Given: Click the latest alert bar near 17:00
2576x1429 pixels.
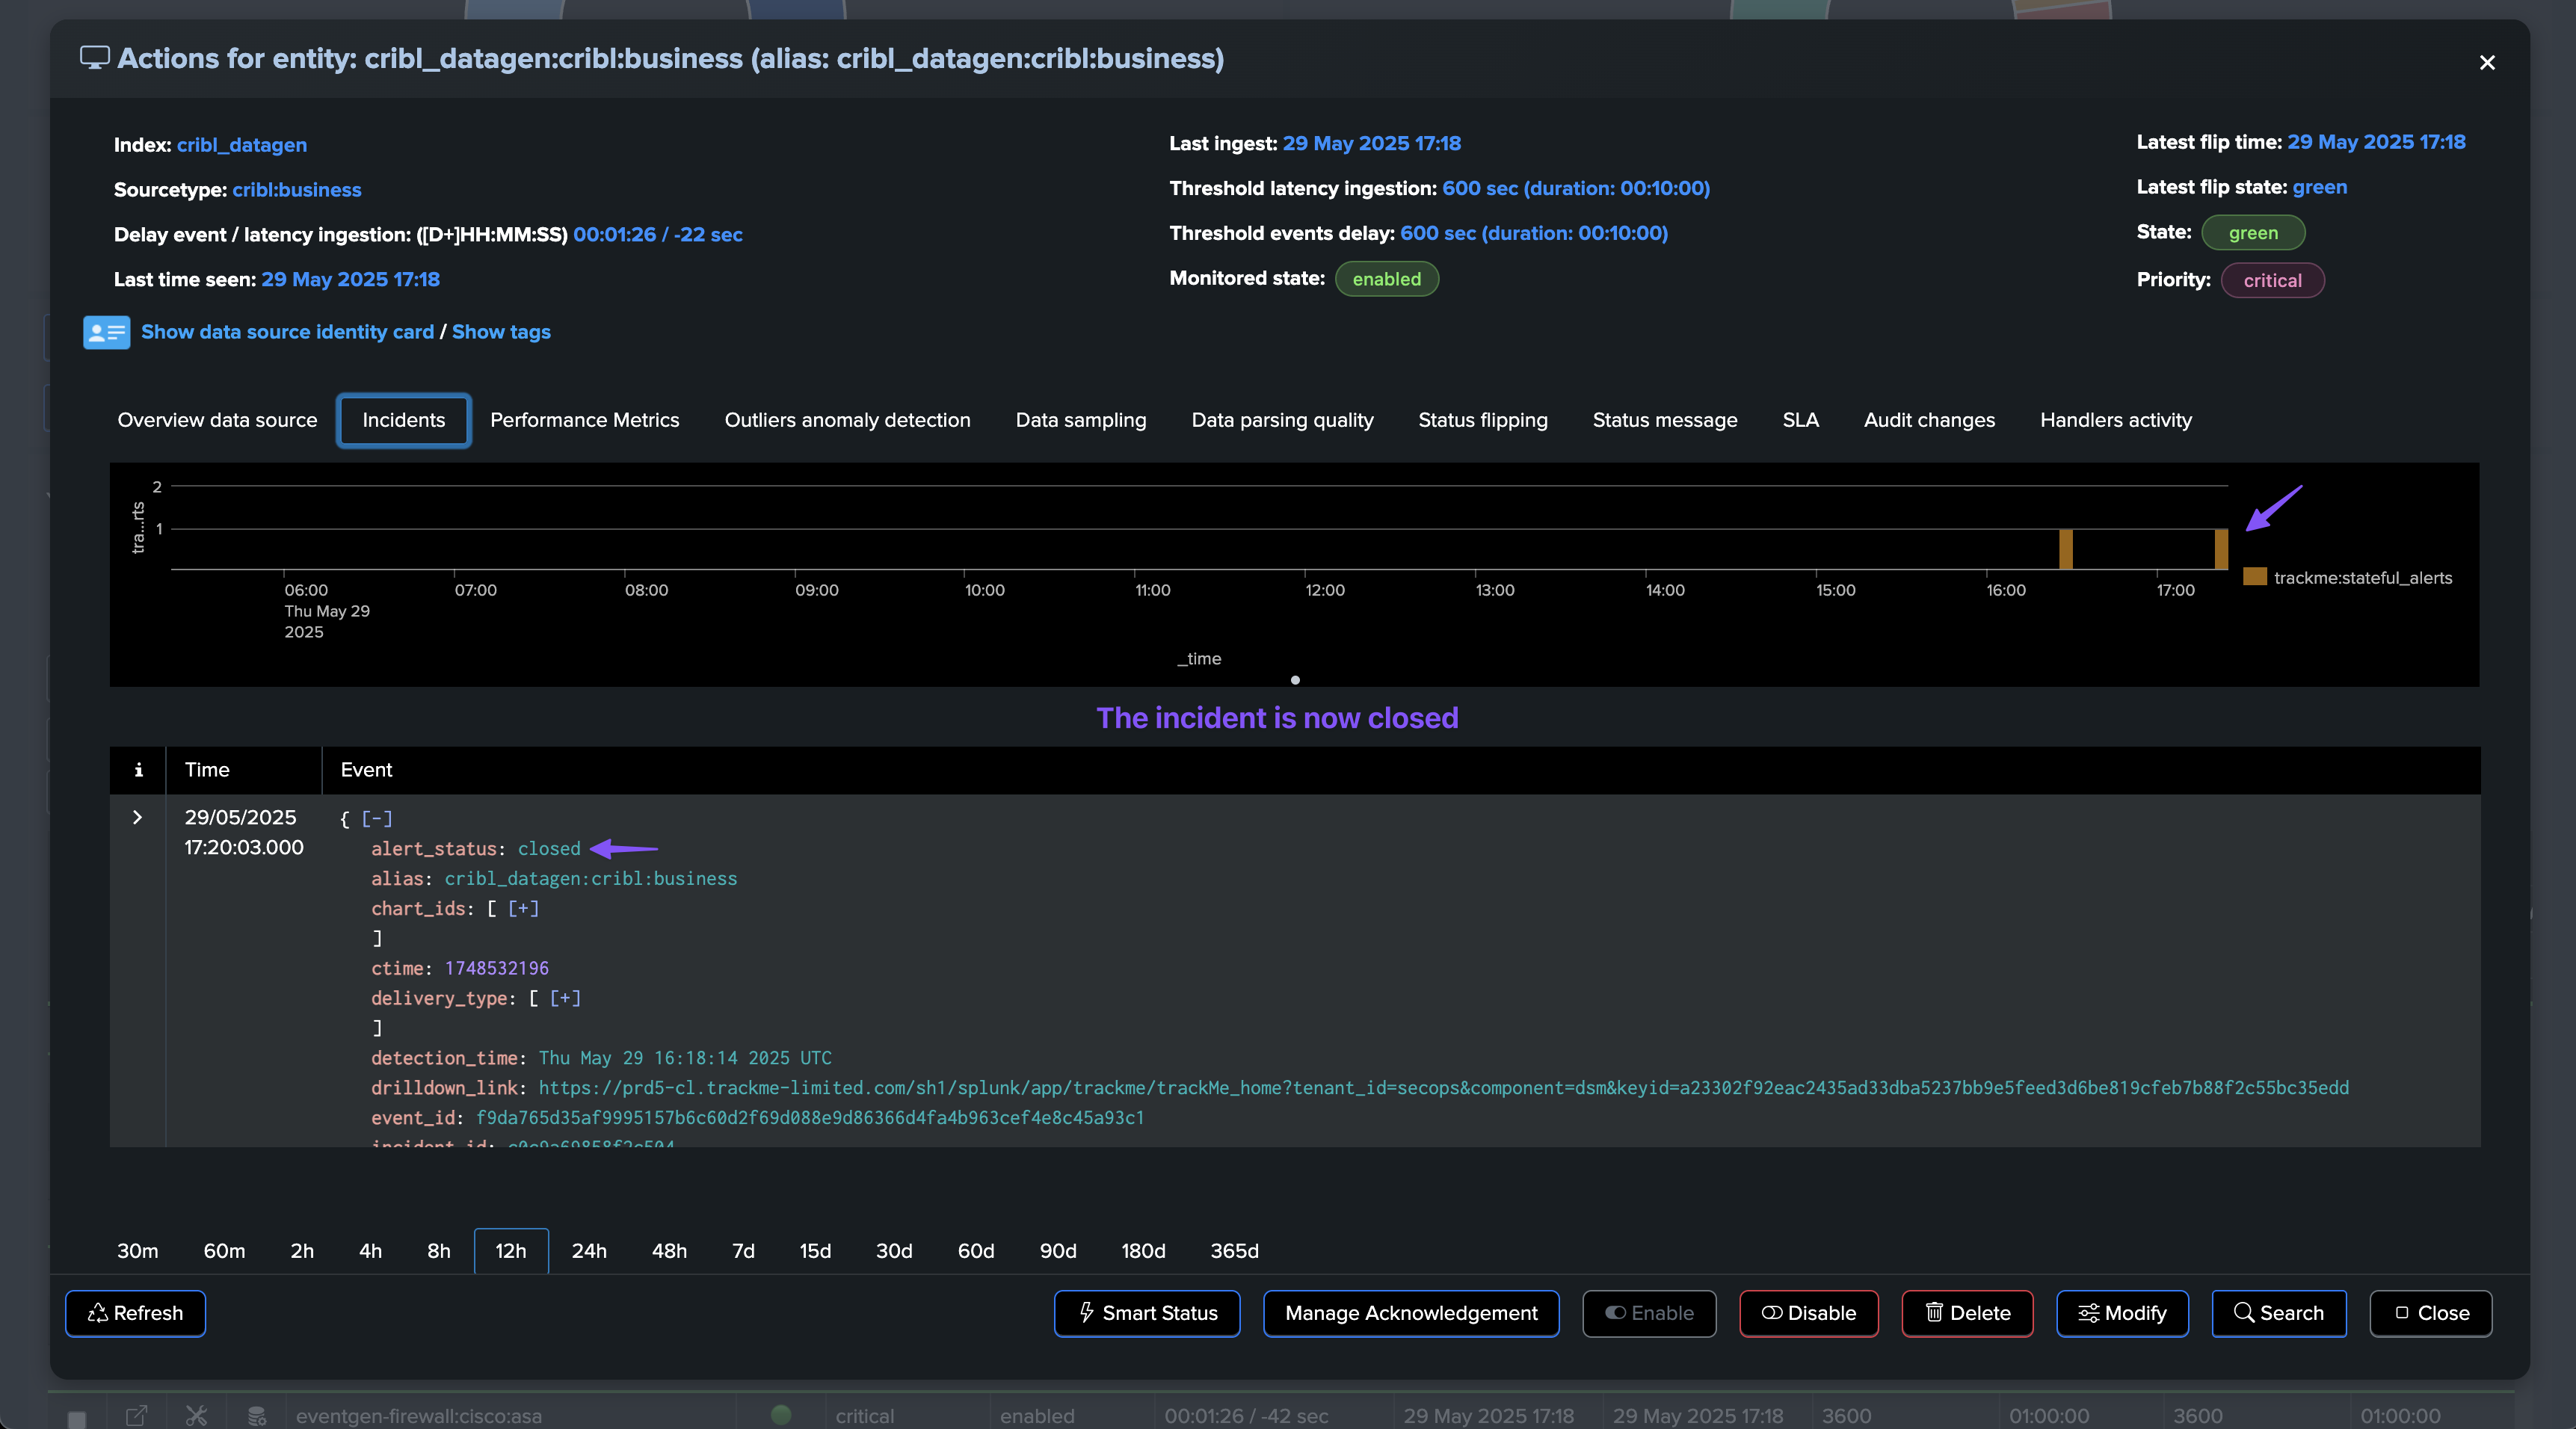Looking at the screenshot, I should point(2220,549).
